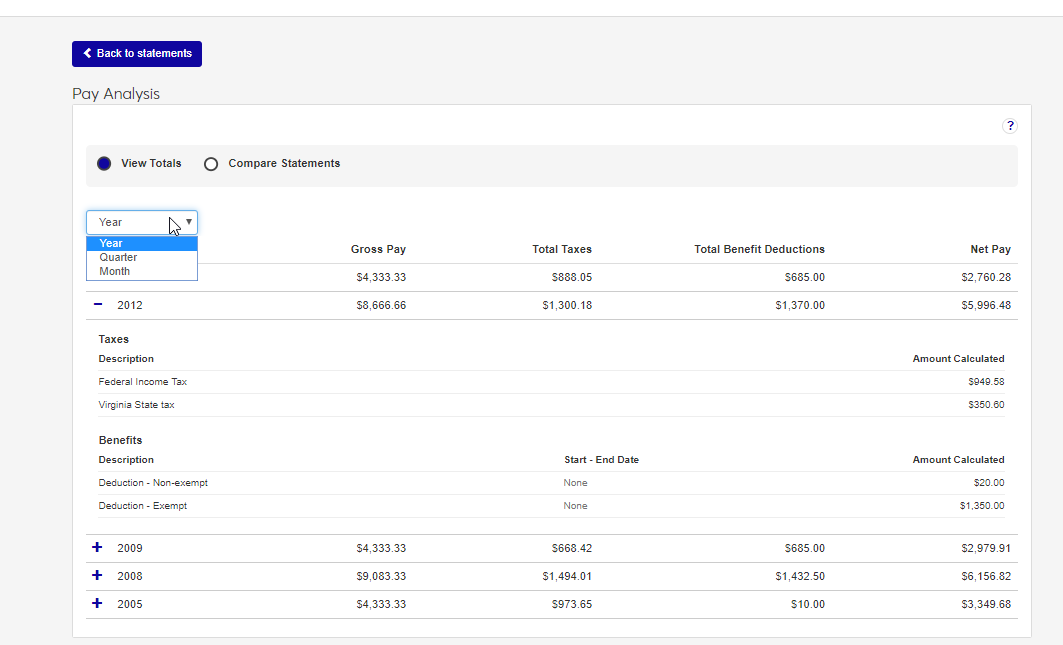The width and height of the screenshot is (1063, 645).
Task: Select the View Totals radio button
Action: coord(104,164)
